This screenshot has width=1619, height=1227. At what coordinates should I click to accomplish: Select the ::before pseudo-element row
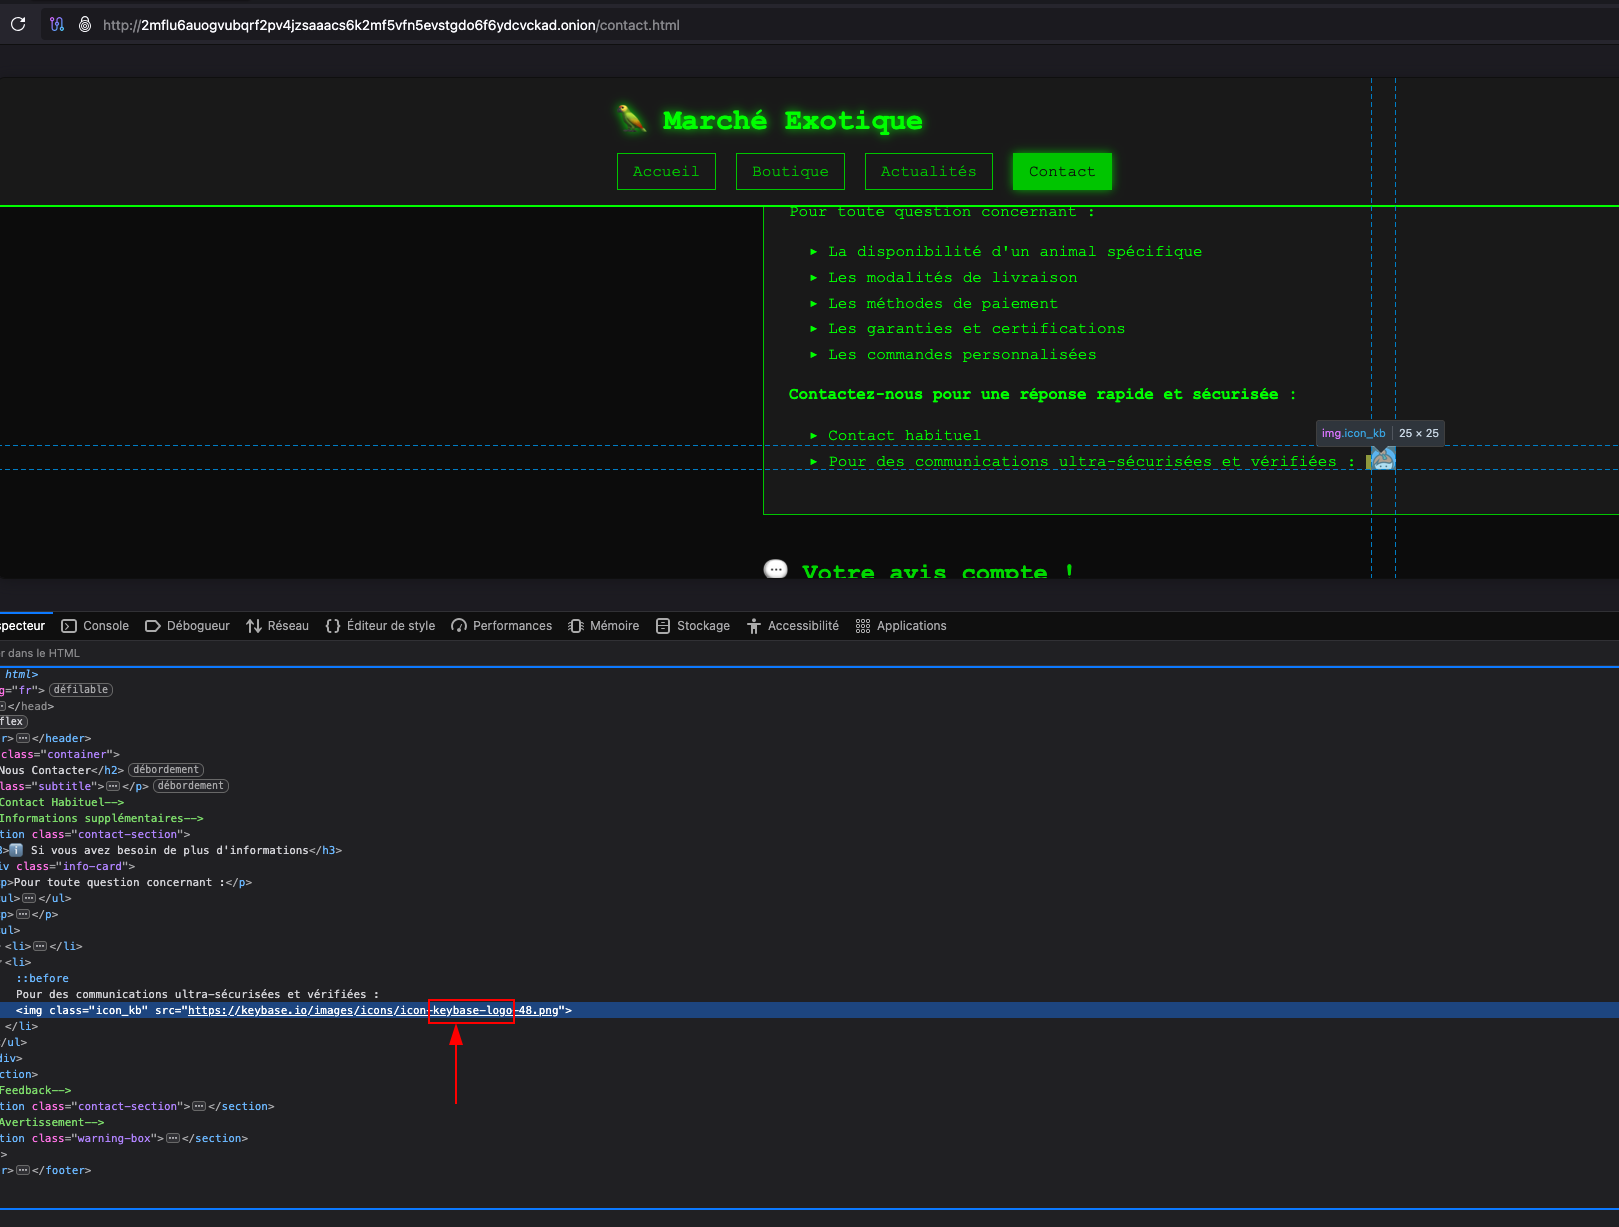pyautogui.click(x=809, y=978)
